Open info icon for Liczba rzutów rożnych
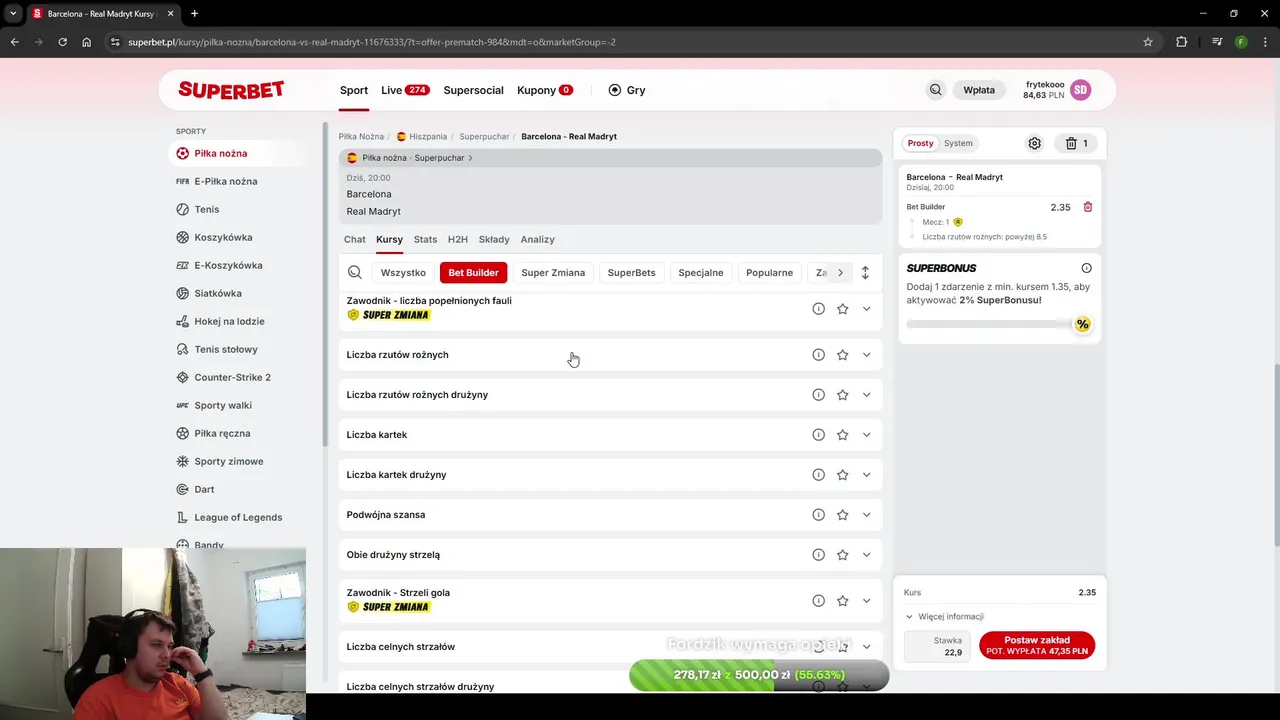Screen dimensions: 1280x720 (818, 355)
